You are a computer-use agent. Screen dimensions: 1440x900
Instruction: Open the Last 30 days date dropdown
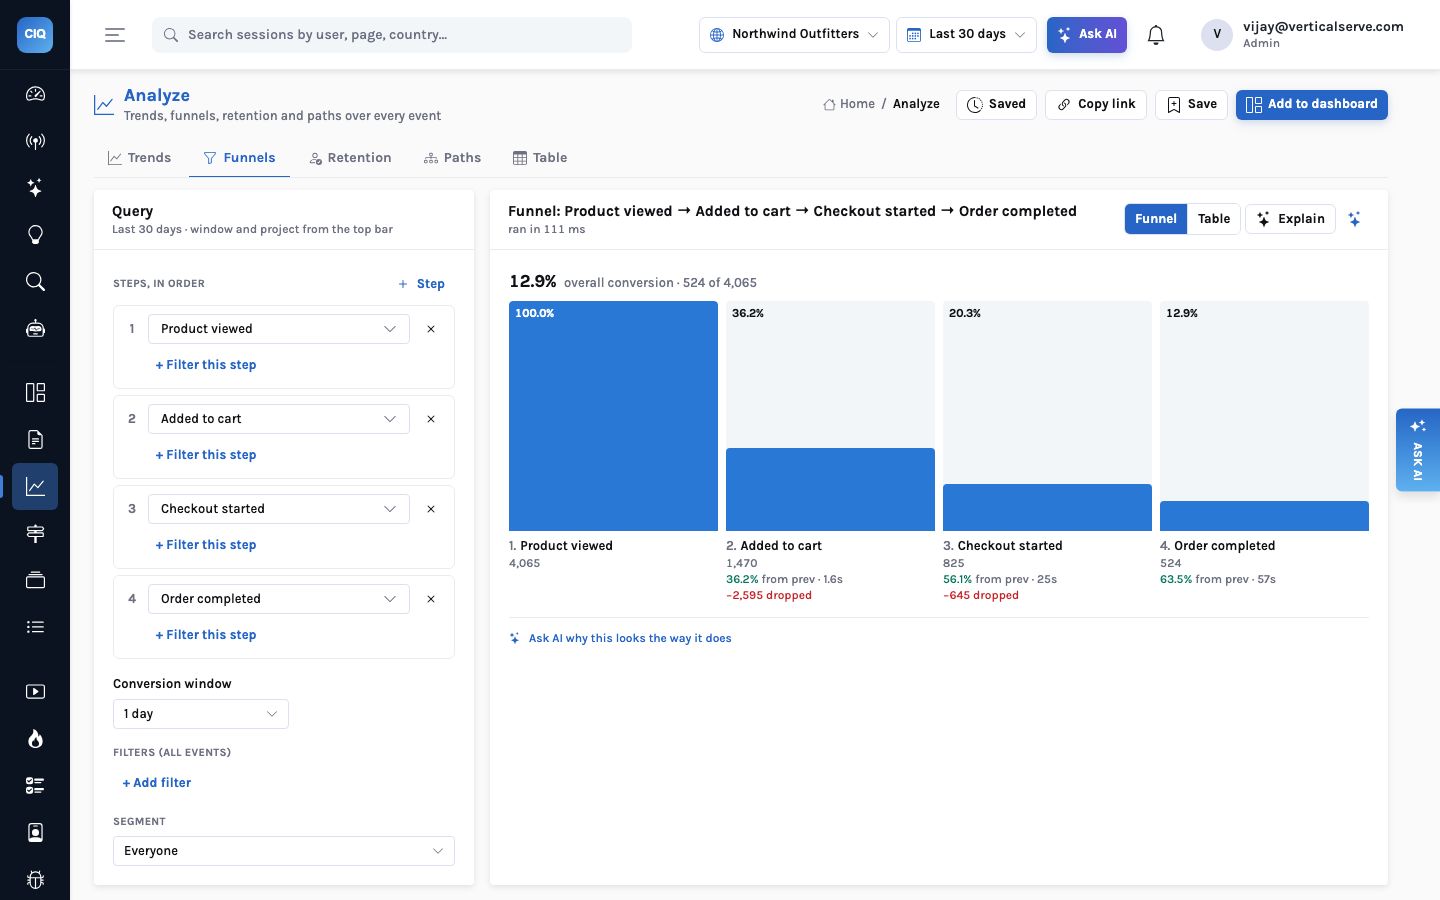click(966, 35)
